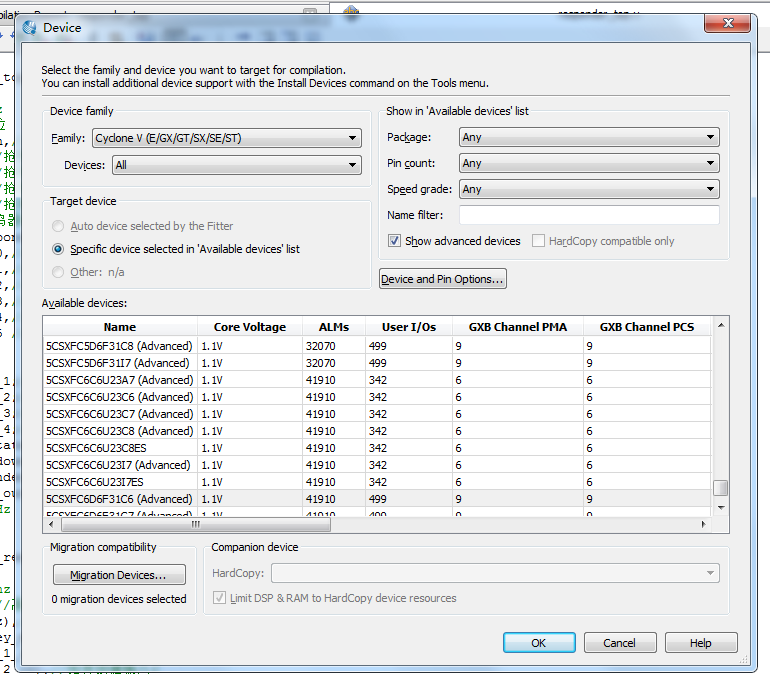The width and height of the screenshot is (770, 674).
Task: Open the Speed grade dropdown
Action: click(589, 189)
